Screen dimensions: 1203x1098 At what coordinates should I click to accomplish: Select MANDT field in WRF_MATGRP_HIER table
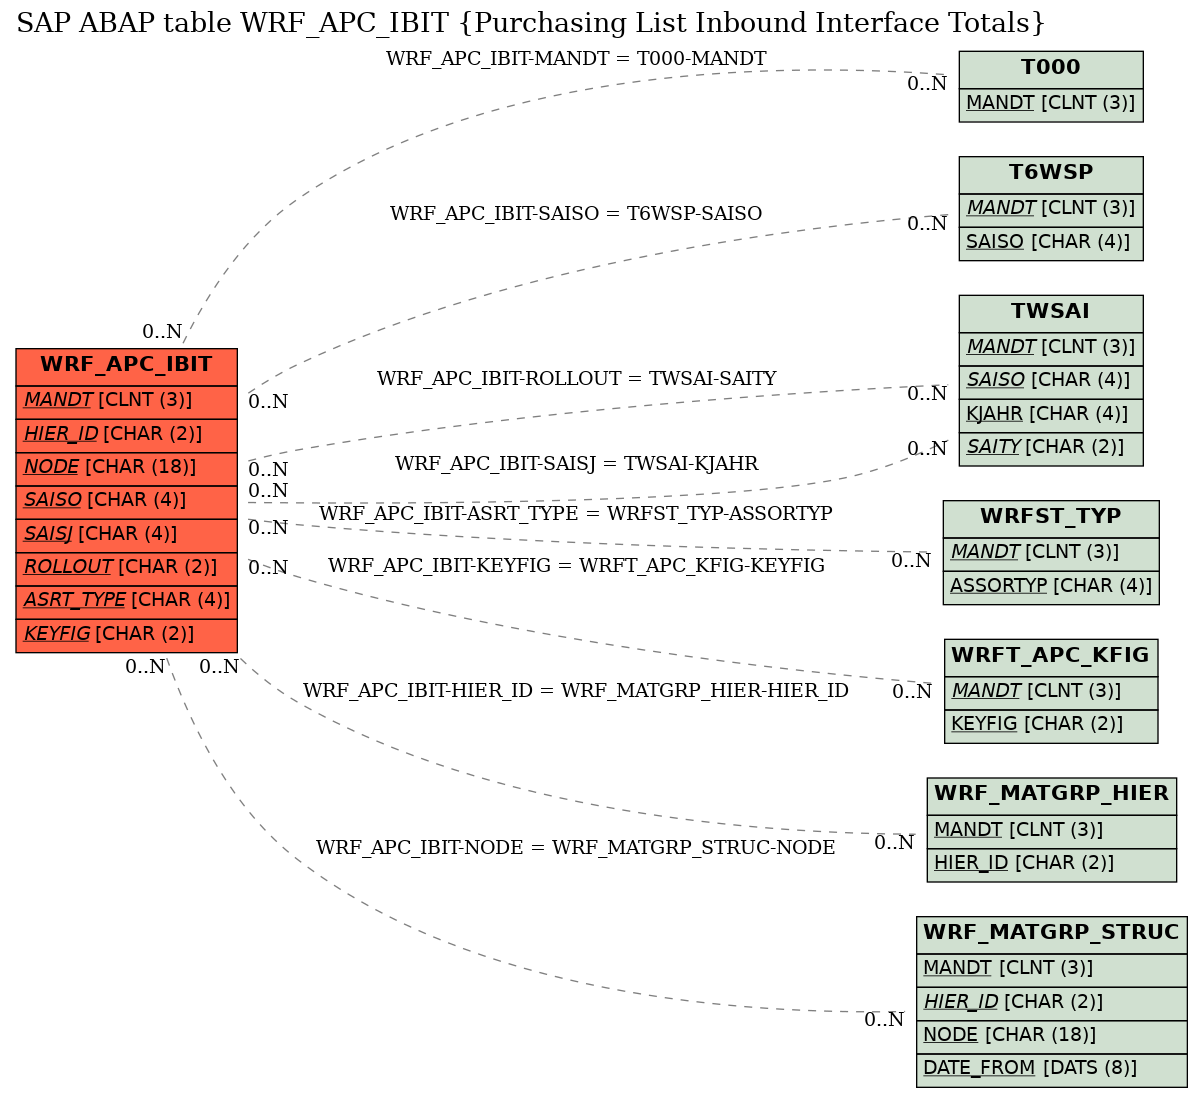[1052, 830]
